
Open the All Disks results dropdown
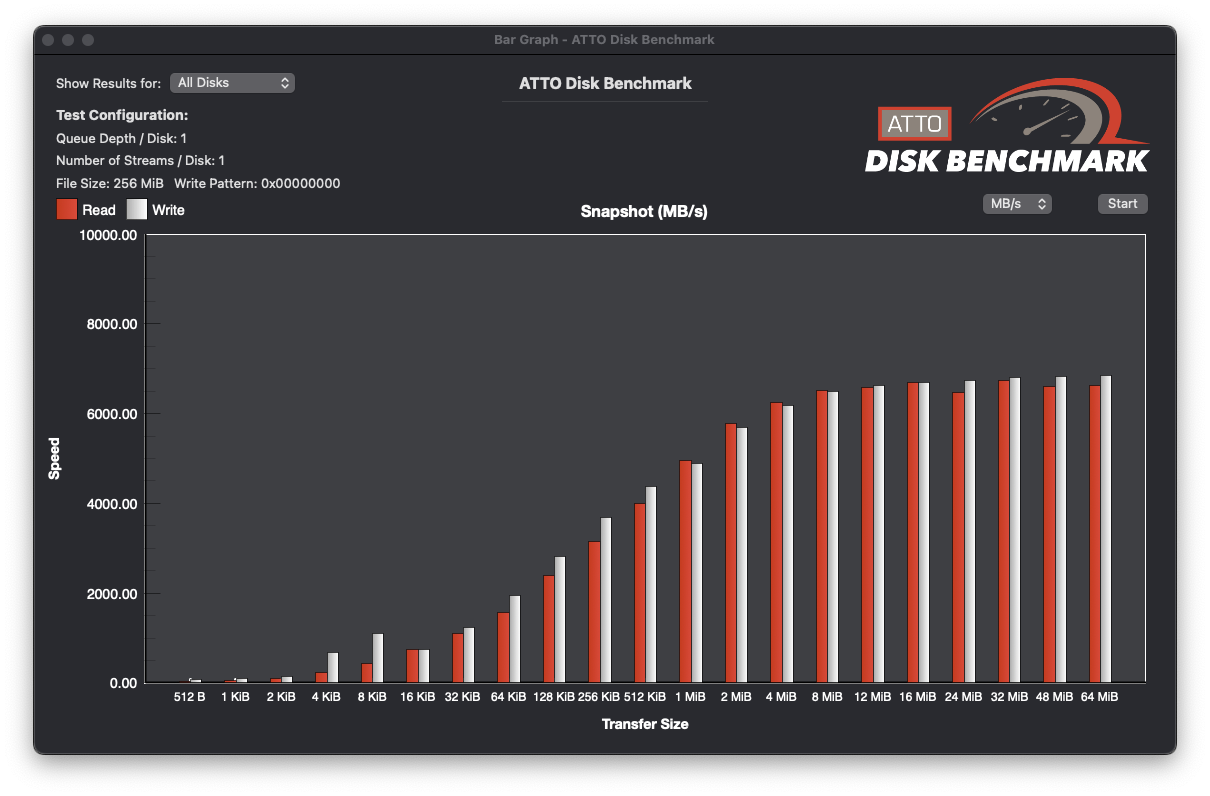(232, 83)
